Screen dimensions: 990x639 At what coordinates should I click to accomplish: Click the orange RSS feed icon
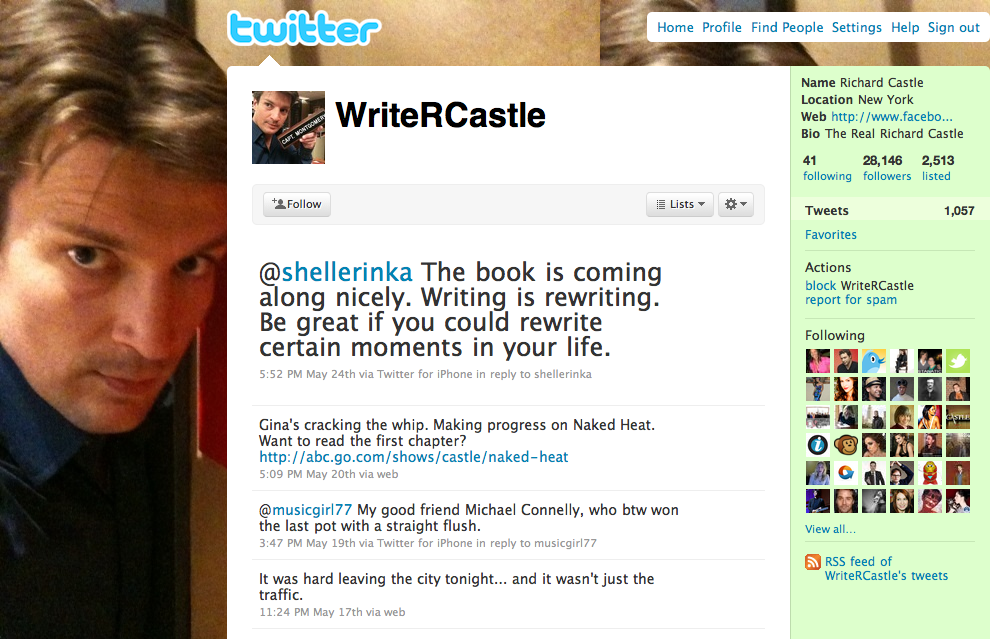point(813,561)
